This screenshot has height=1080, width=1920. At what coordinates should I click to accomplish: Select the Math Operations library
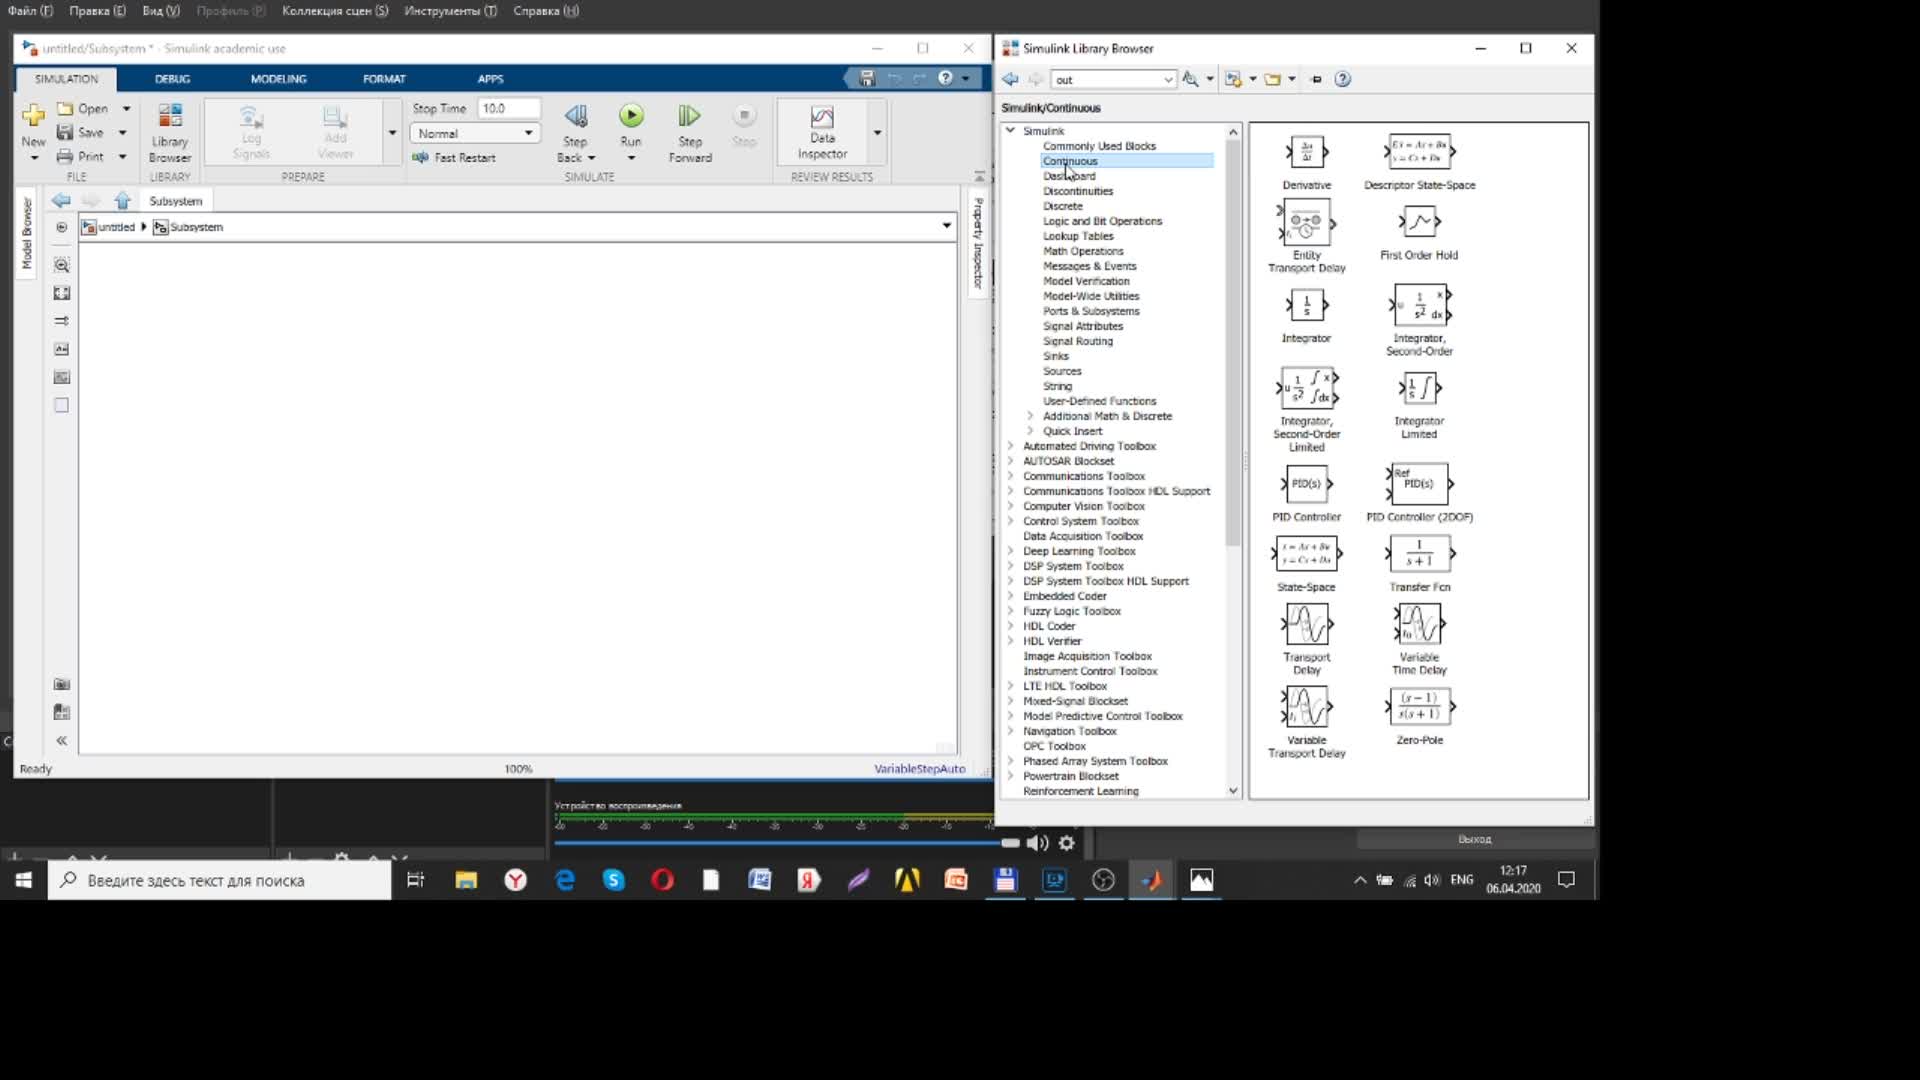click(x=1083, y=250)
